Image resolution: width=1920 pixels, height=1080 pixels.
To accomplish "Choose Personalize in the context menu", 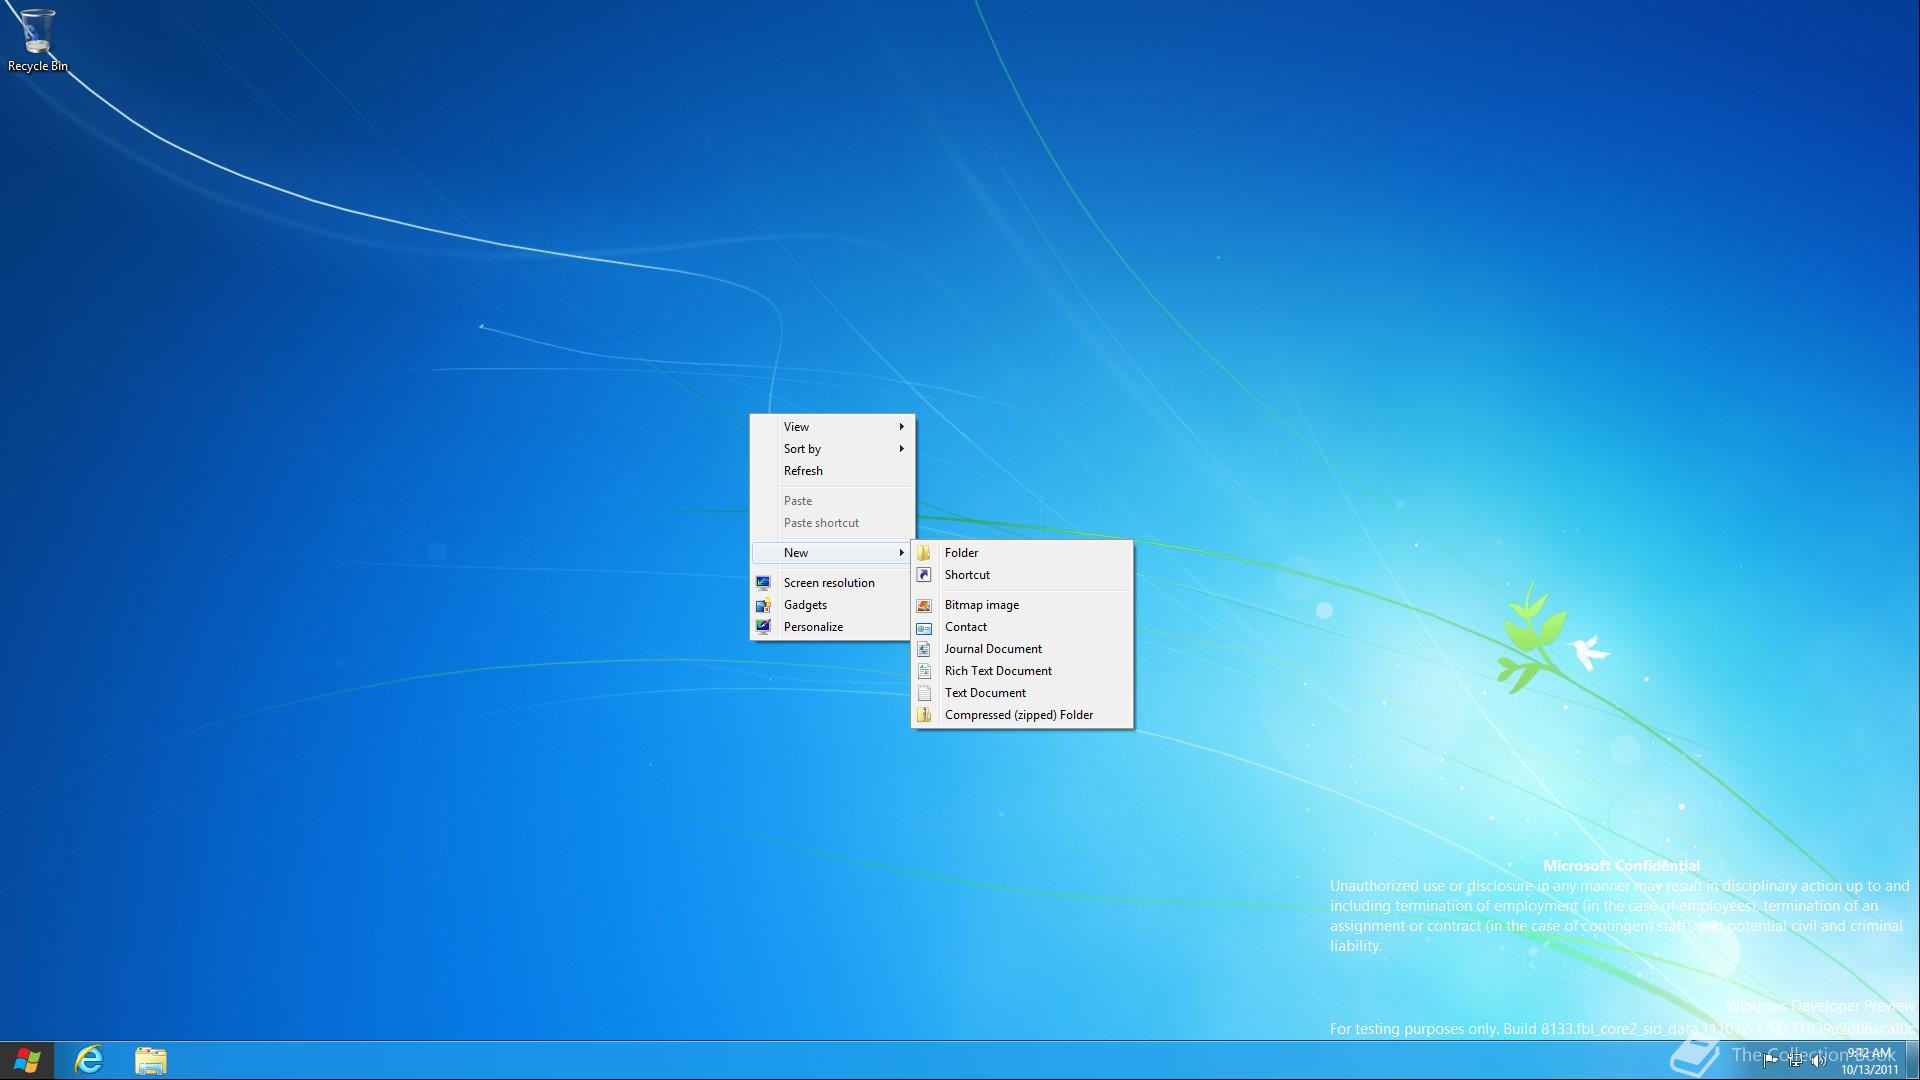I will point(832,627).
